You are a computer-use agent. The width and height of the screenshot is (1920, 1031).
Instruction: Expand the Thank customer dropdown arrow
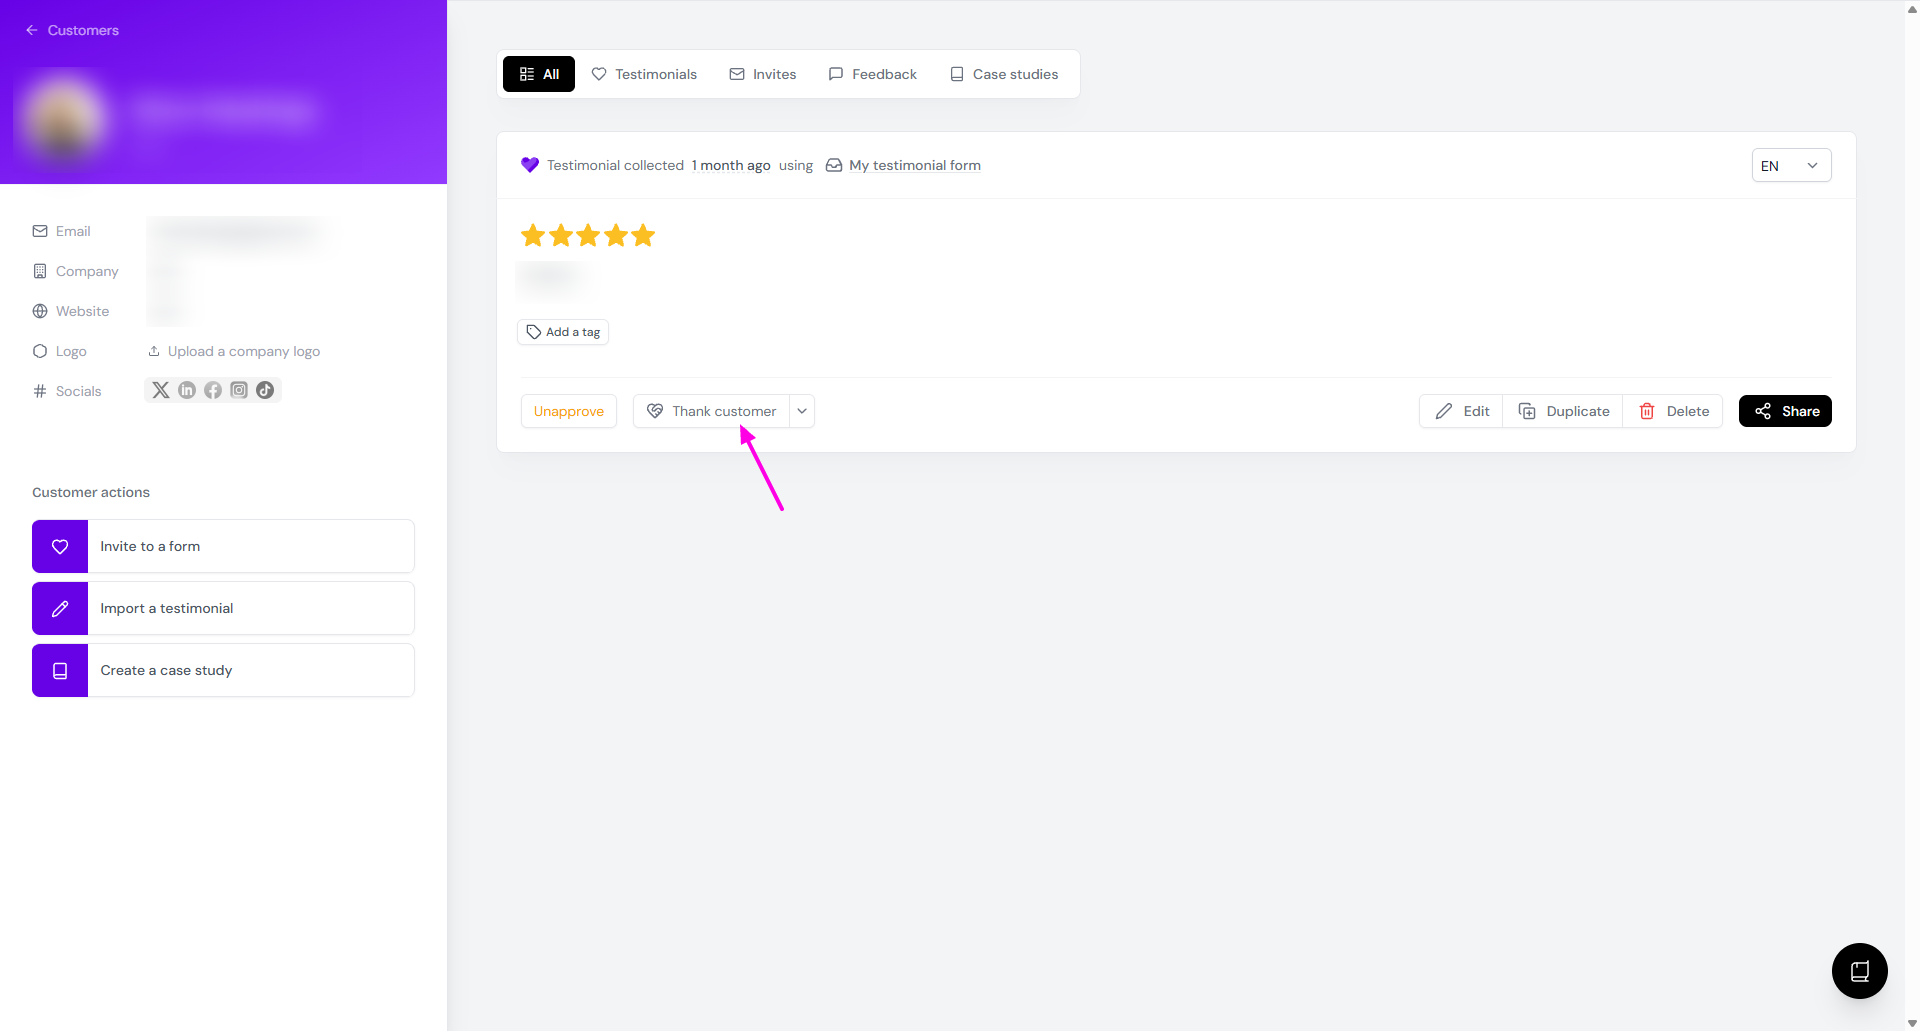click(802, 411)
